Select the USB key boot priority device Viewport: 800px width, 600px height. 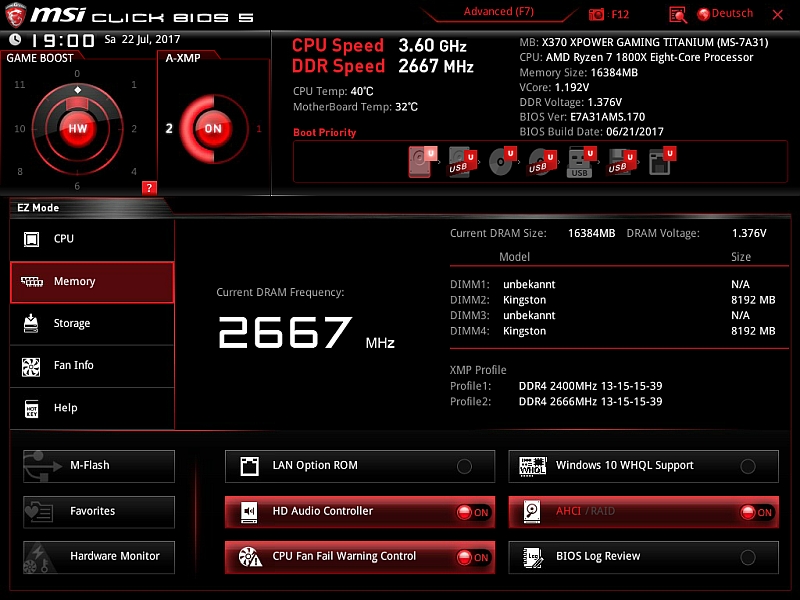[581, 162]
